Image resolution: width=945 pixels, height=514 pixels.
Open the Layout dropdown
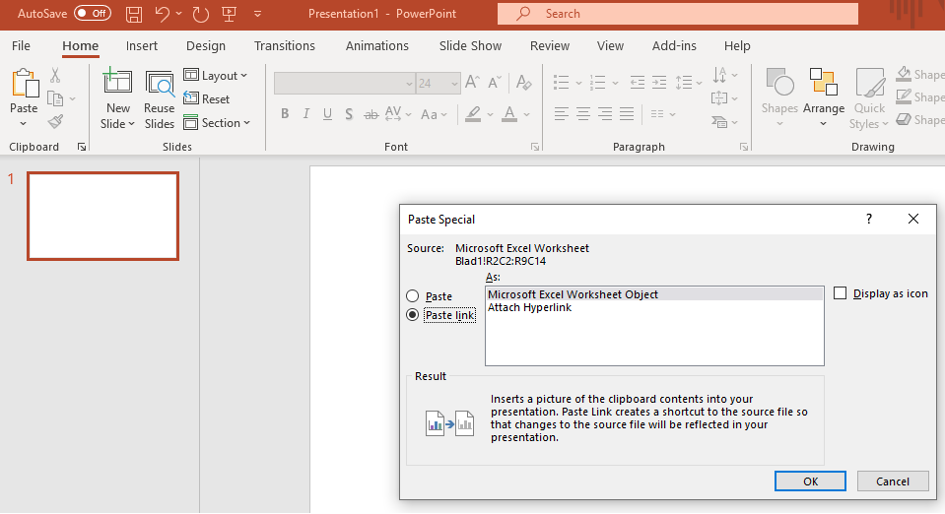(x=216, y=75)
